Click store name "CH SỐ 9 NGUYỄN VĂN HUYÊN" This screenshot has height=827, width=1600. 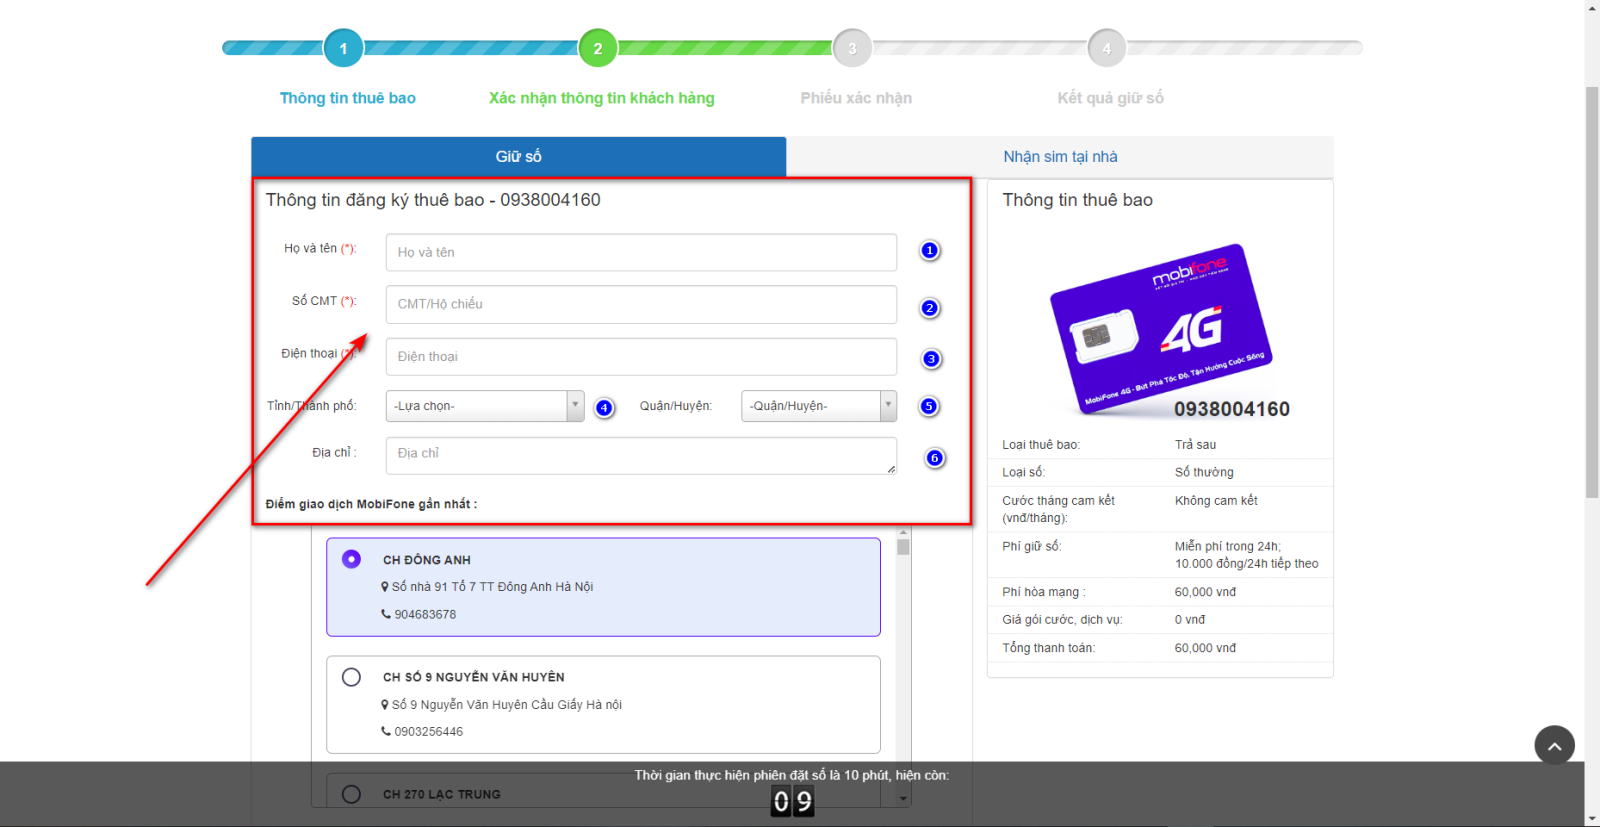474,677
